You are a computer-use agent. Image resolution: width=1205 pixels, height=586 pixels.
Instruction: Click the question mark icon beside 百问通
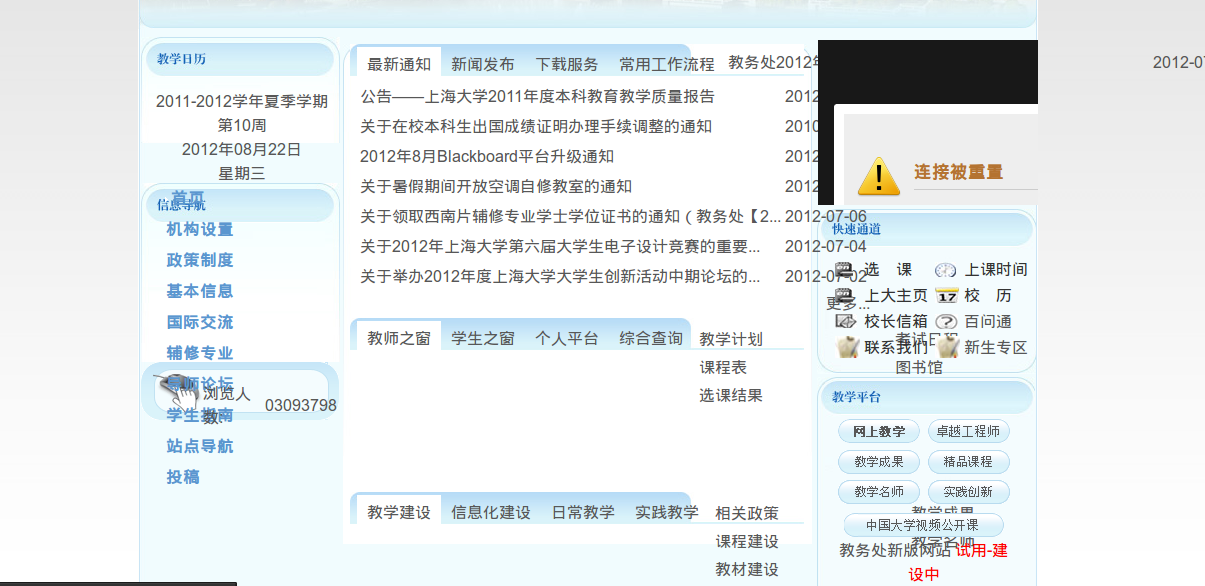946,322
